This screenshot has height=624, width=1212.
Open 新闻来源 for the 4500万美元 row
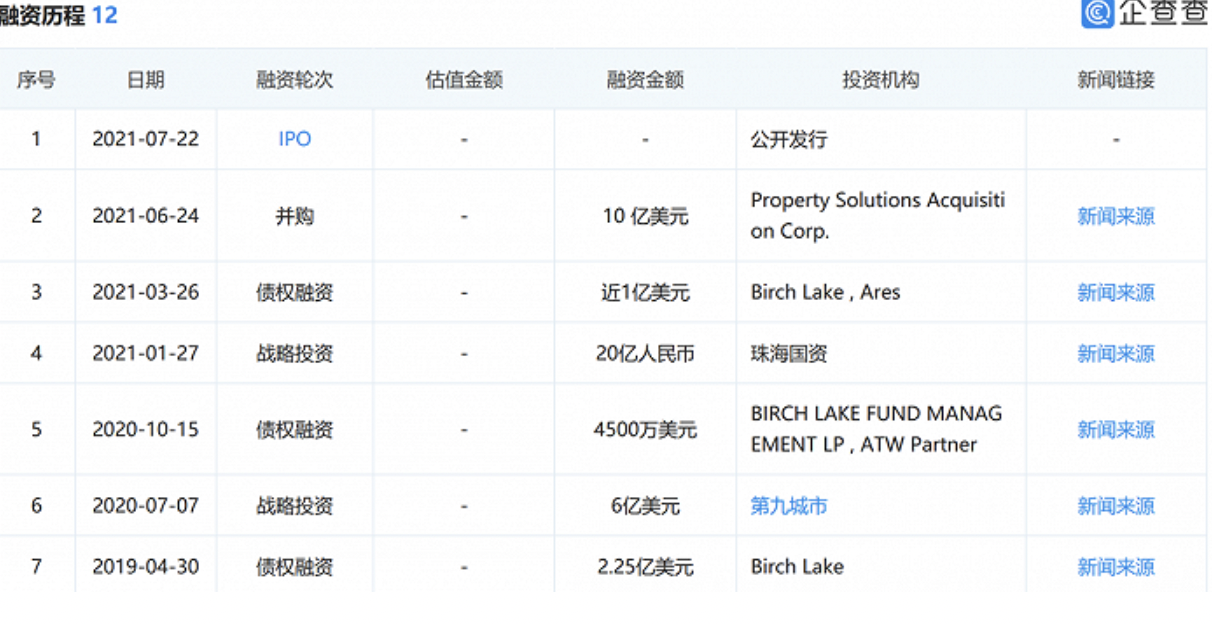pyautogui.click(x=1115, y=429)
